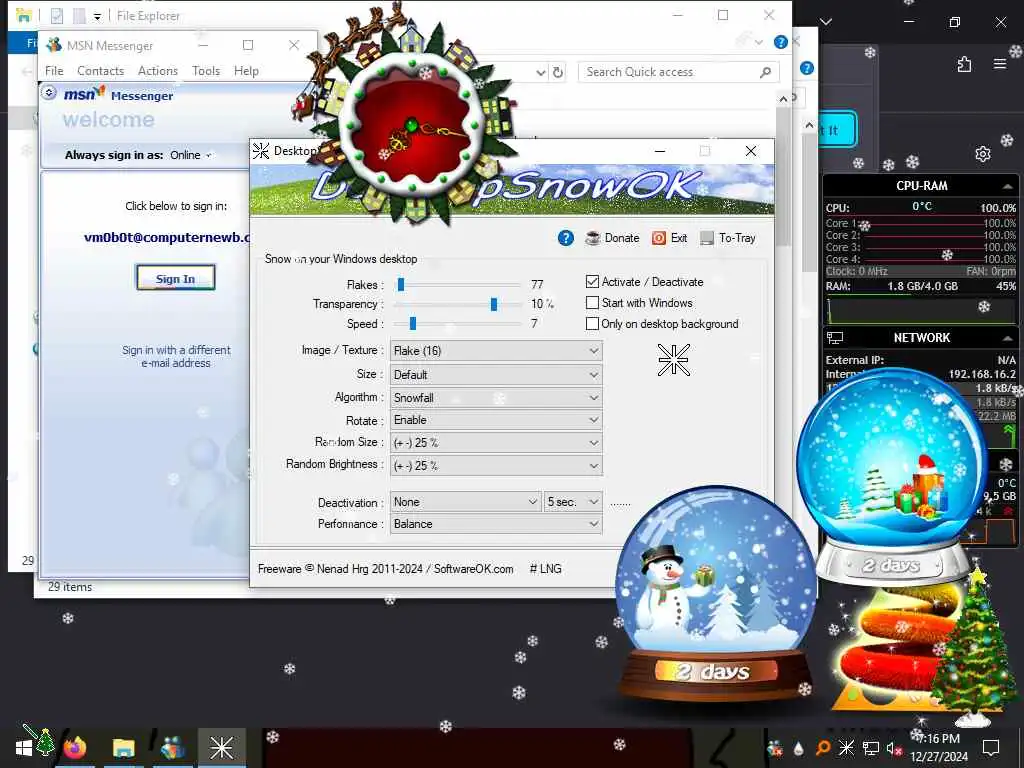The width and height of the screenshot is (1024, 768).
Task: Send DesktopSnowOK To-Tray
Action: click(728, 238)
